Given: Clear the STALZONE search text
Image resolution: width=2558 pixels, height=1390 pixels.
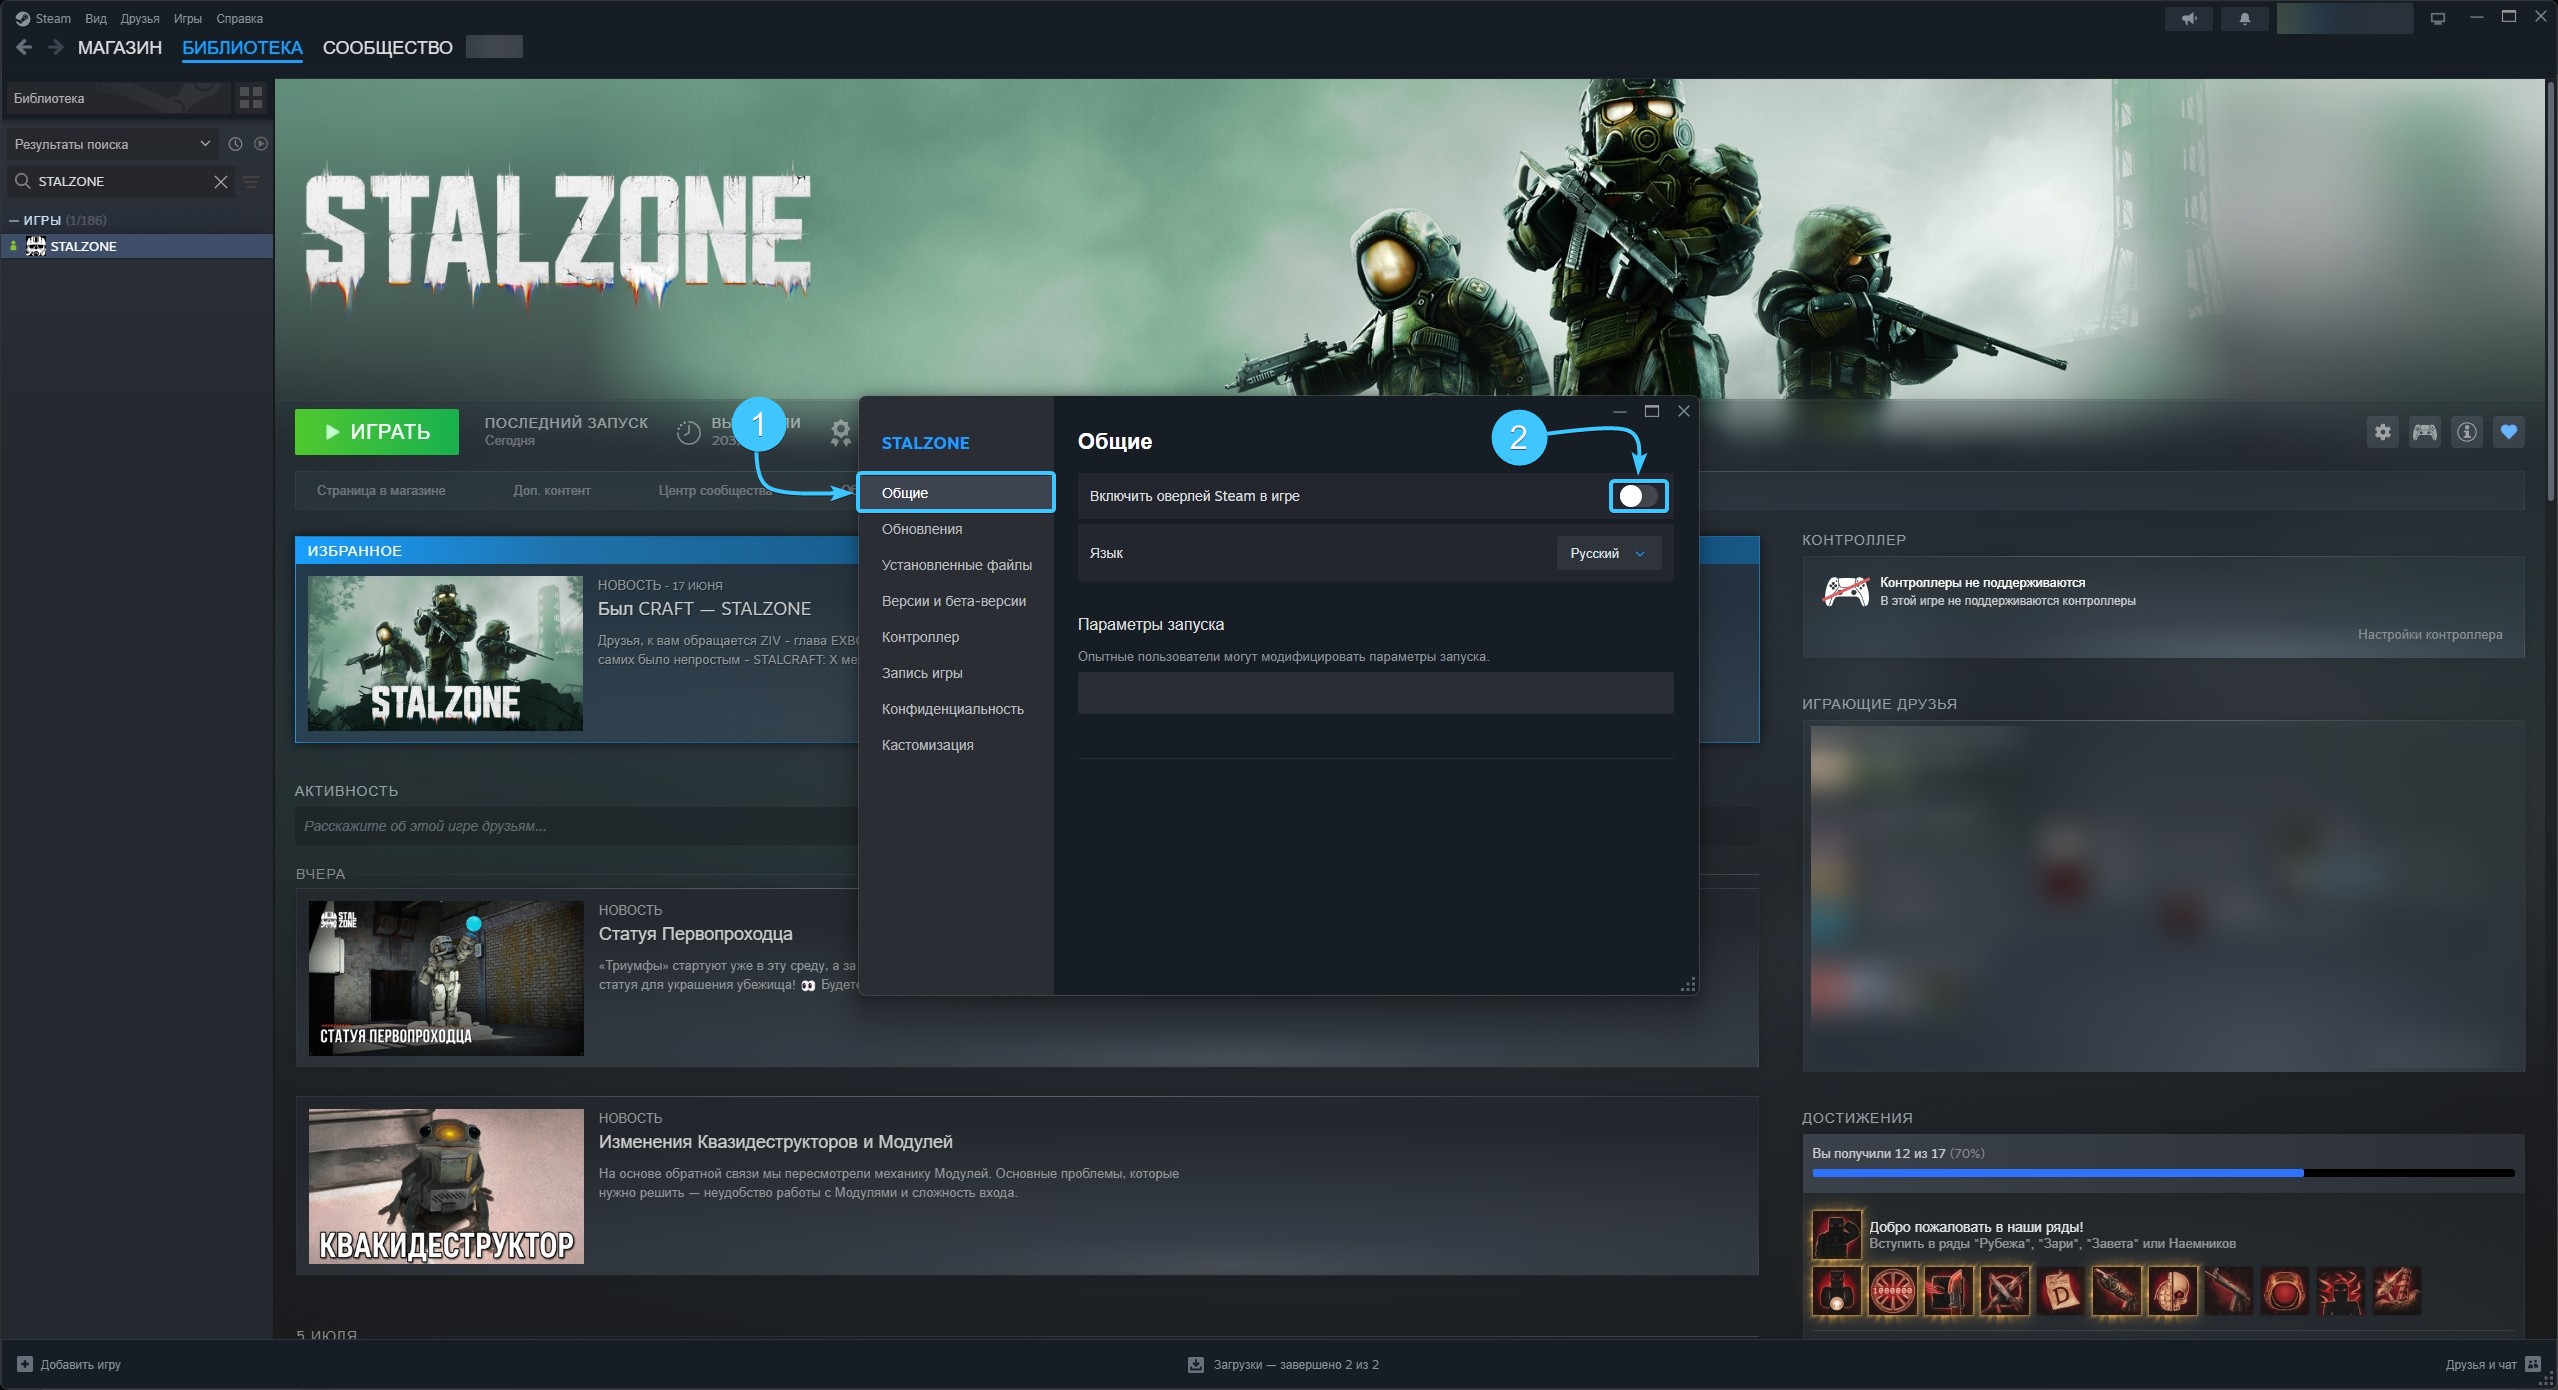Looking at the screenshot, I should click(221, 181).
